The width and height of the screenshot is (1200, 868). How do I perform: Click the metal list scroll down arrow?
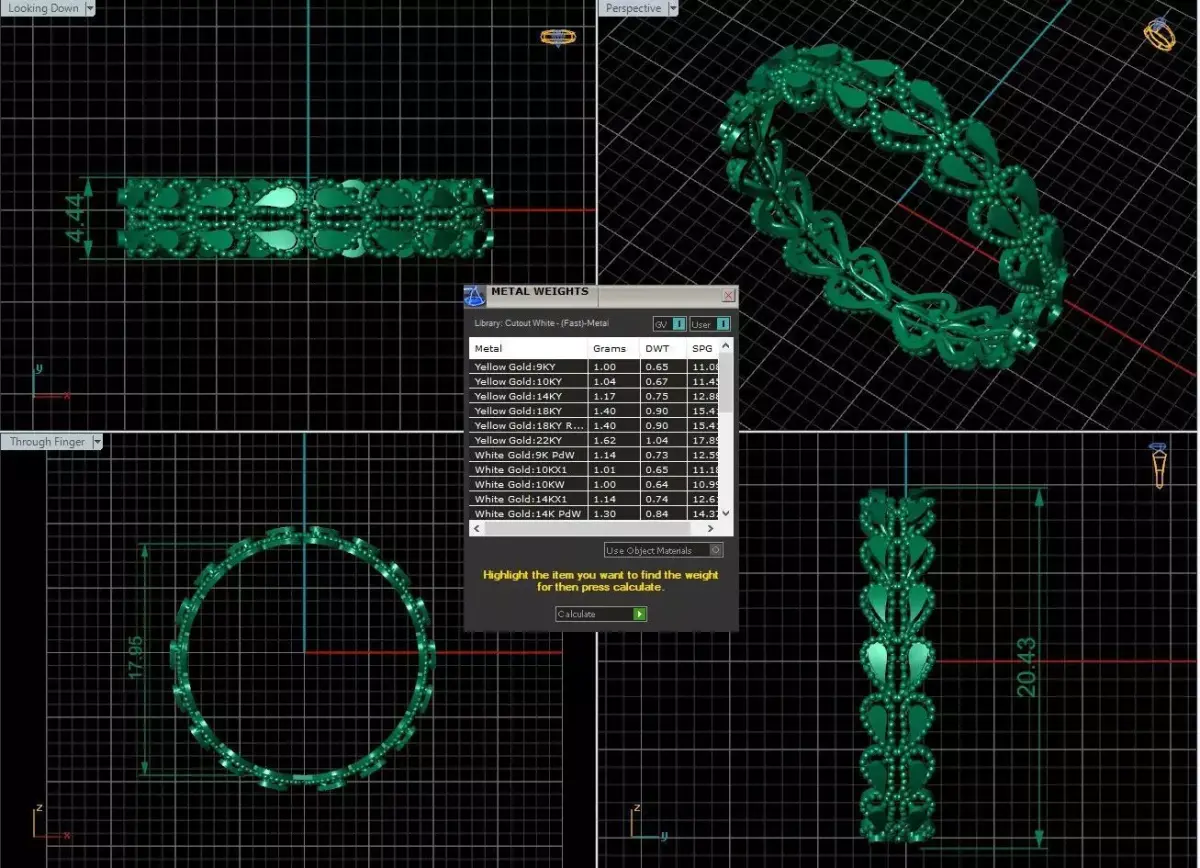click(x=726, y=513)
